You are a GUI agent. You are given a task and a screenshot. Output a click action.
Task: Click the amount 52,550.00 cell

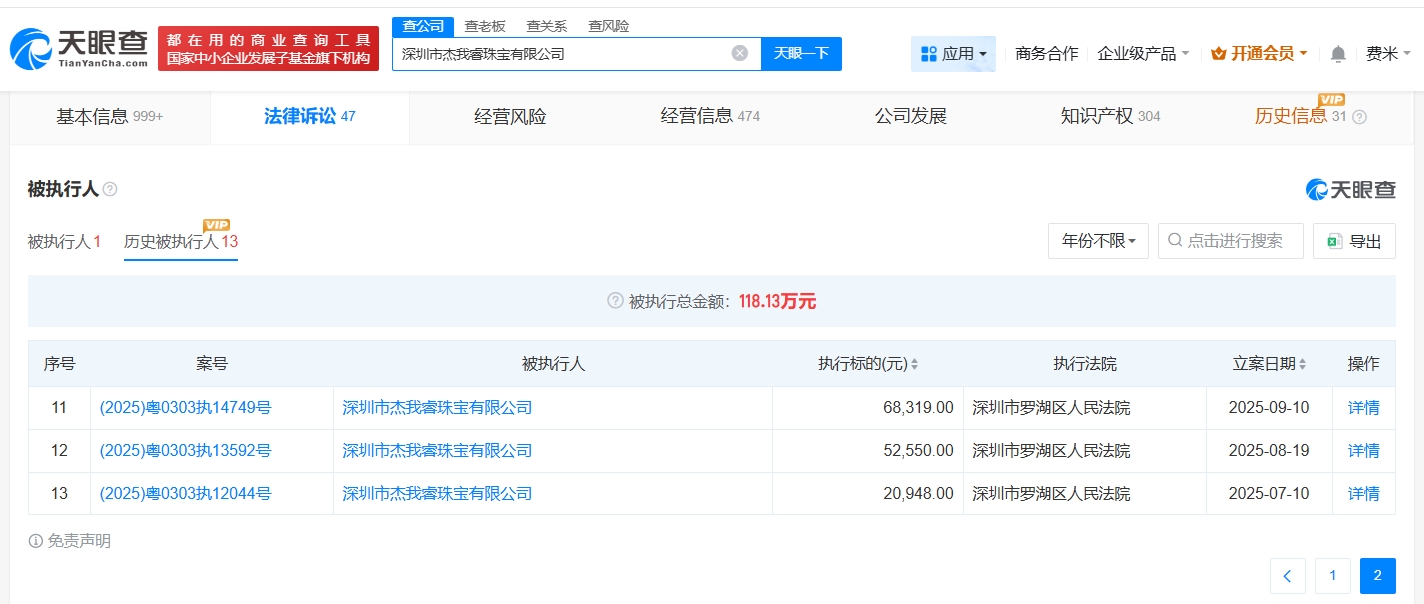(x=868, y=451)
